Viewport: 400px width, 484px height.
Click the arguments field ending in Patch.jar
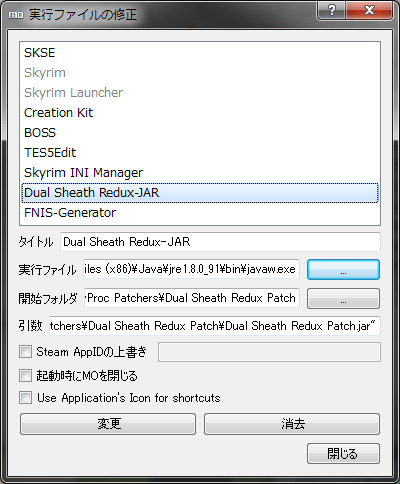tap(215, 326)
